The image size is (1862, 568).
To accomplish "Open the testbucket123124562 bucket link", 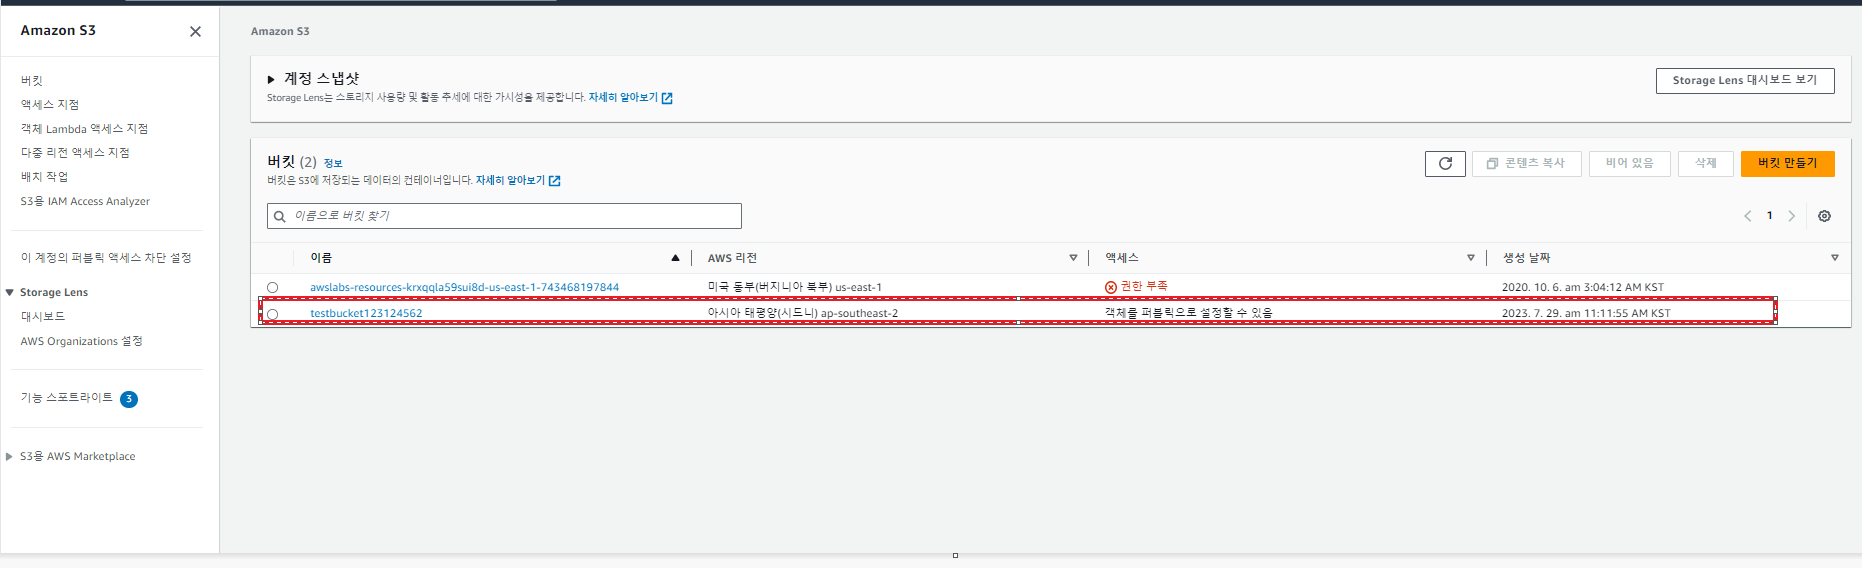I will pyautogui.click(x=366, y=314).
